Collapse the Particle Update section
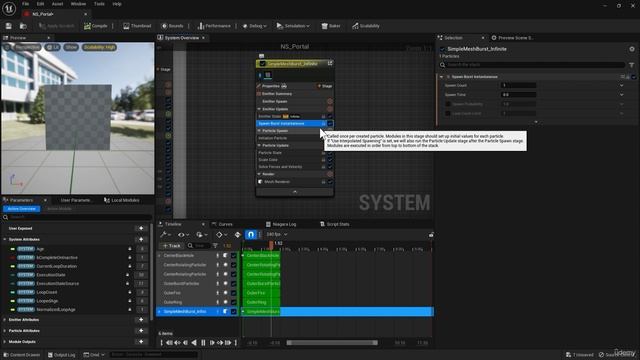This screenshot has height=360, width=640. click(259, 145)
